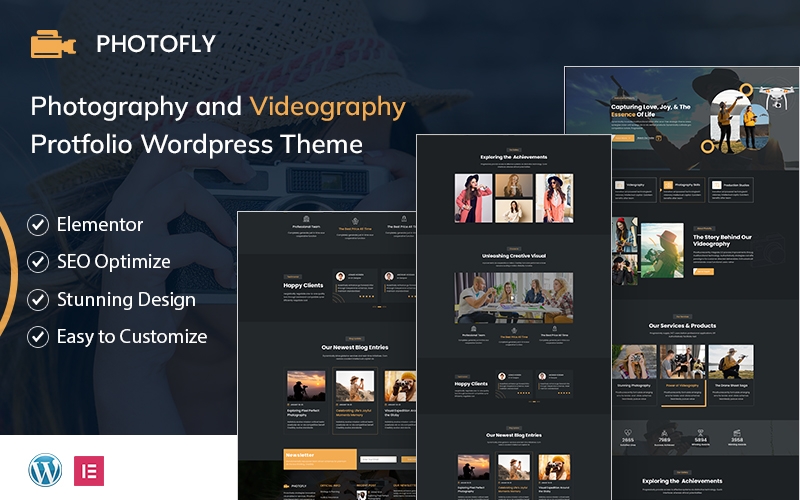The image size is (800, 500).
Task: Click the newsletter email input field
Action: click(x=378, y=460)
